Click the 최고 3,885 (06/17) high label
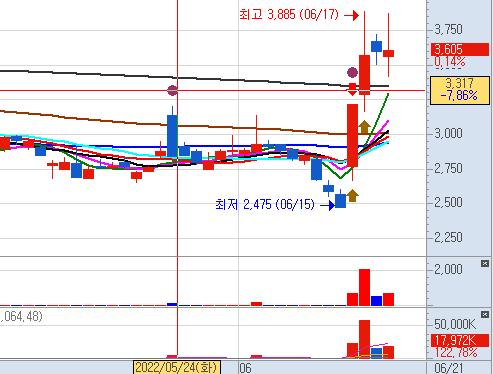Viewport: 493px width, 374px height. tap(289, 15)
